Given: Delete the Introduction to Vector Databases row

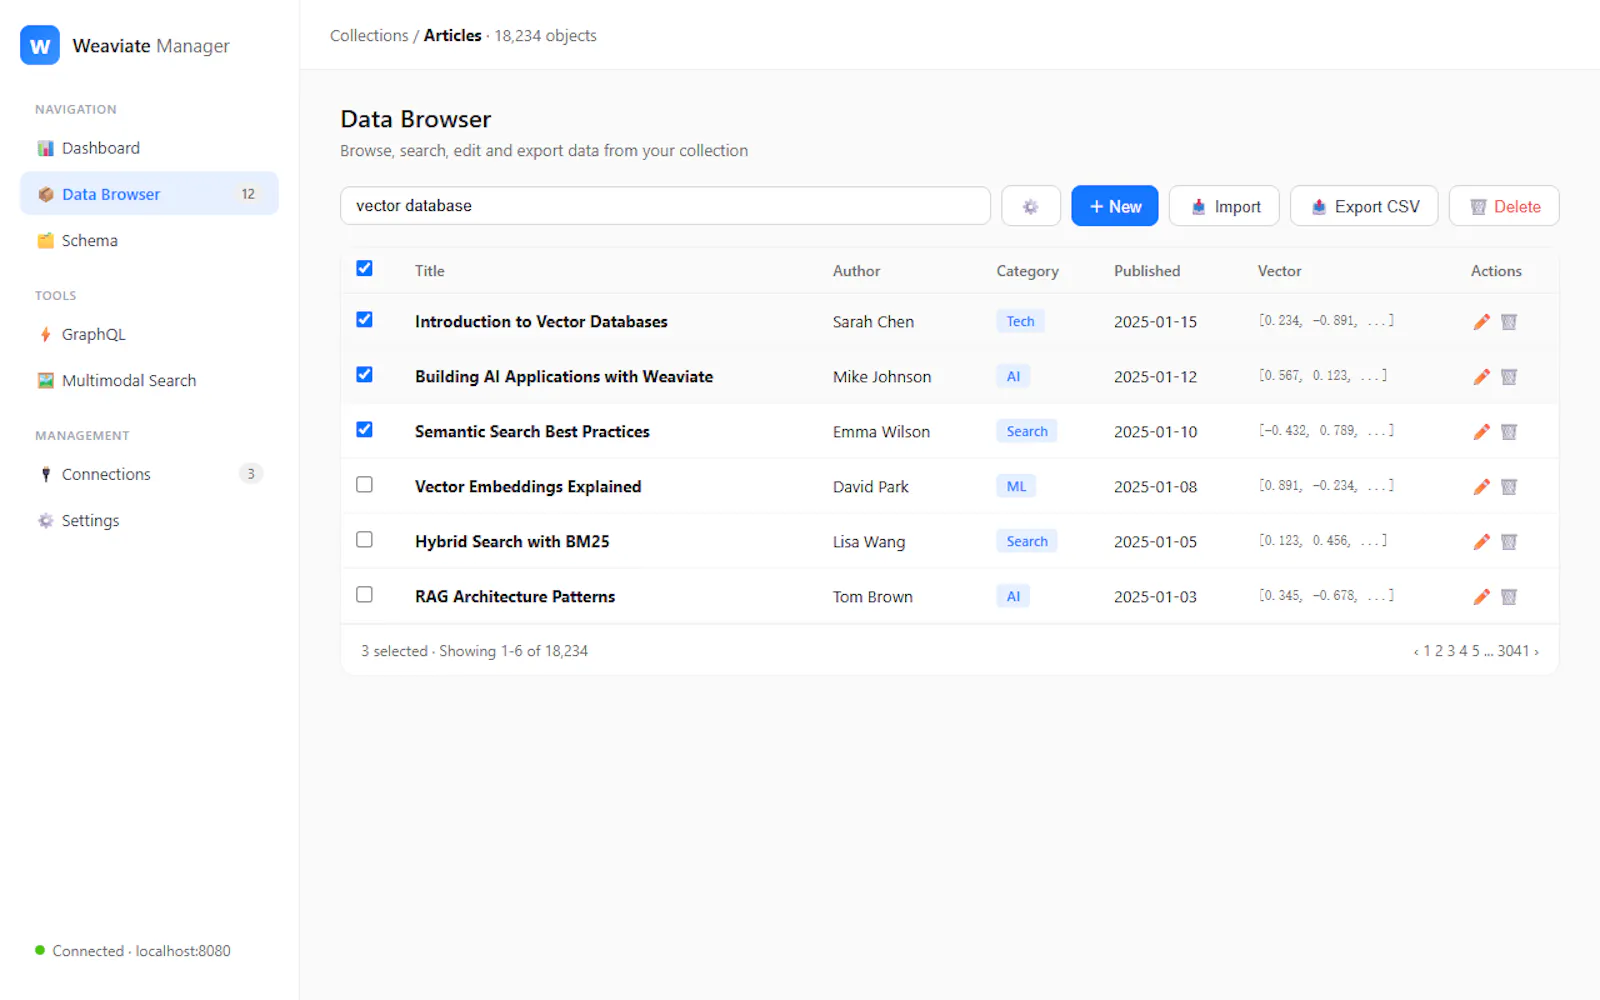Looking at the screenshot, I should point(1509,321).
